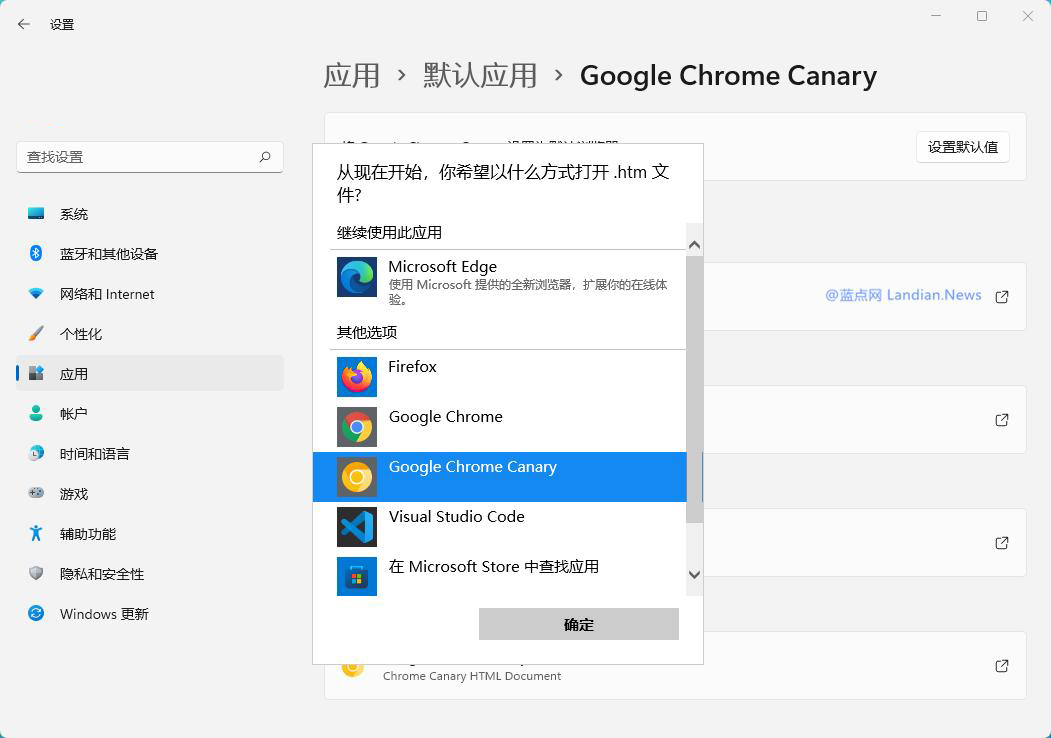
Task: Click the Bluetooth icon in sidebar
Action: [36, 253]
